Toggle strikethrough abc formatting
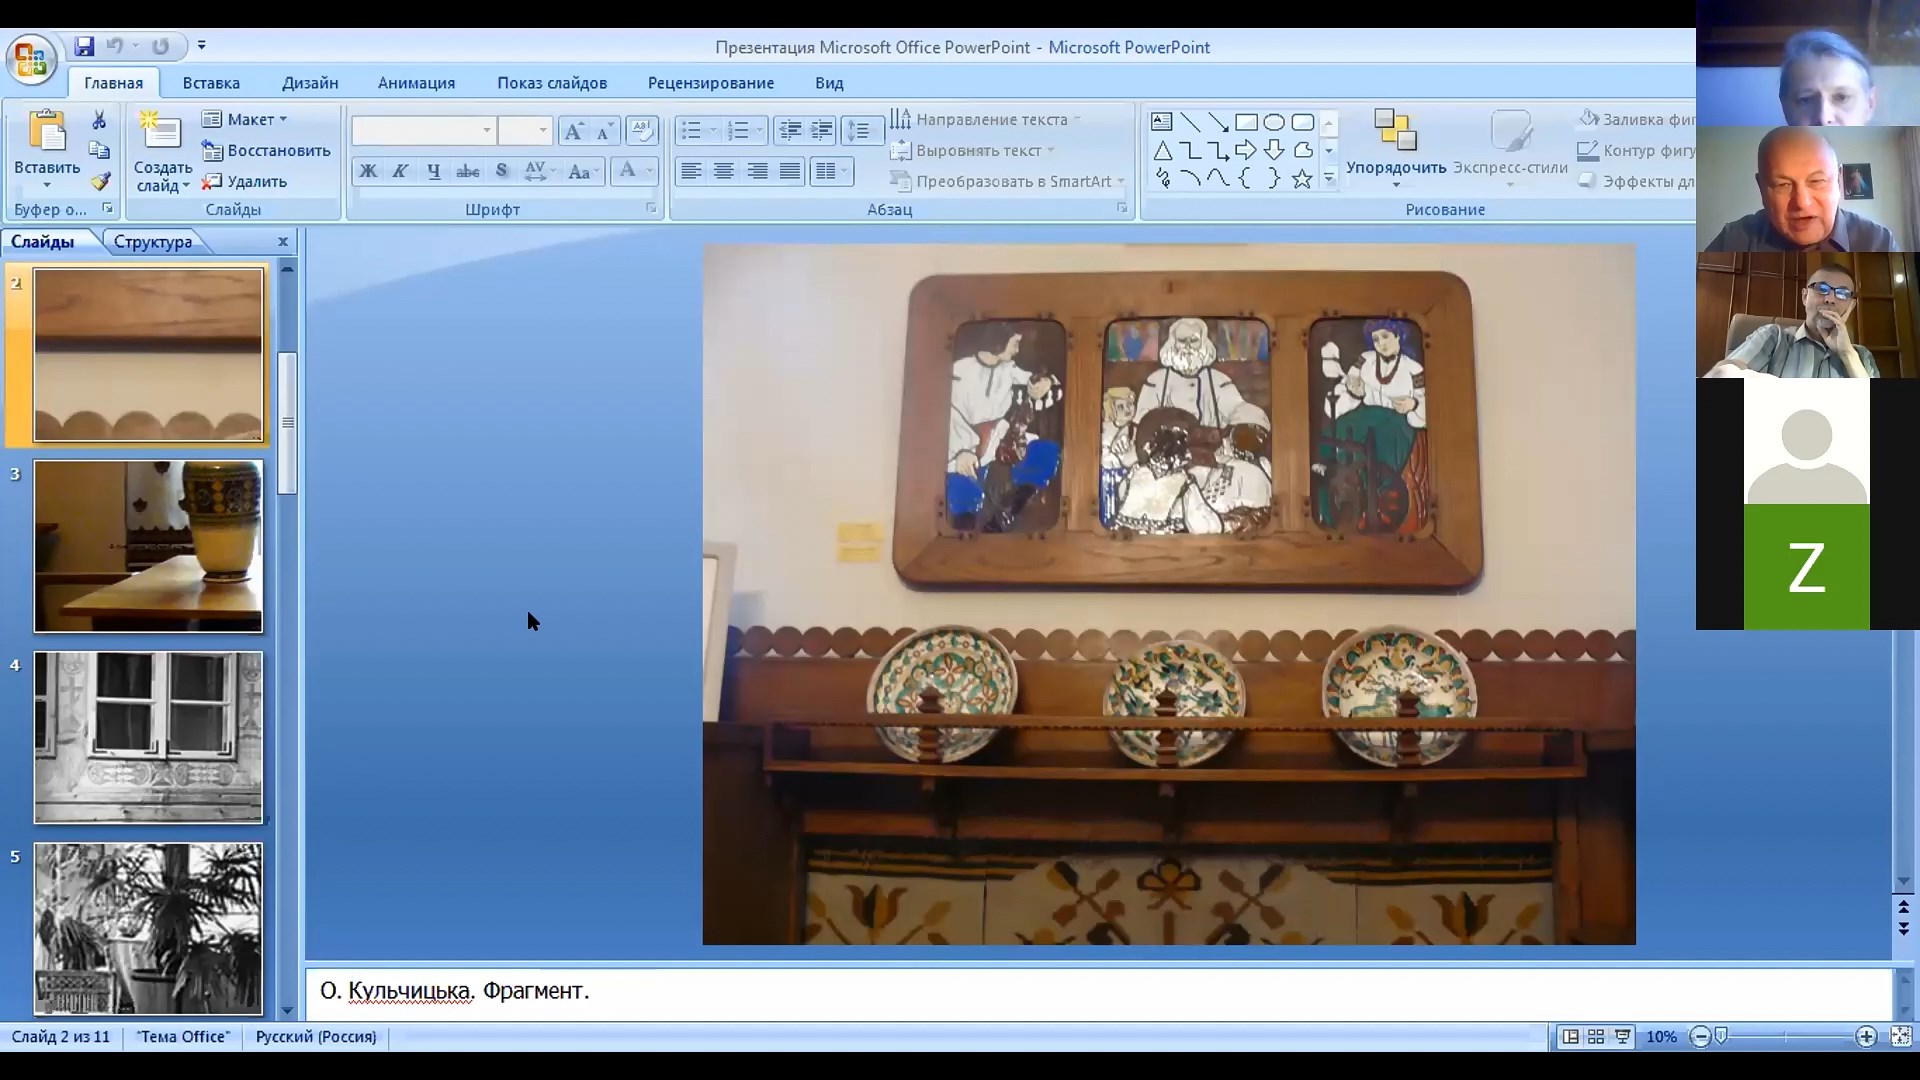1920x1080 pixels. coord(468,171)
